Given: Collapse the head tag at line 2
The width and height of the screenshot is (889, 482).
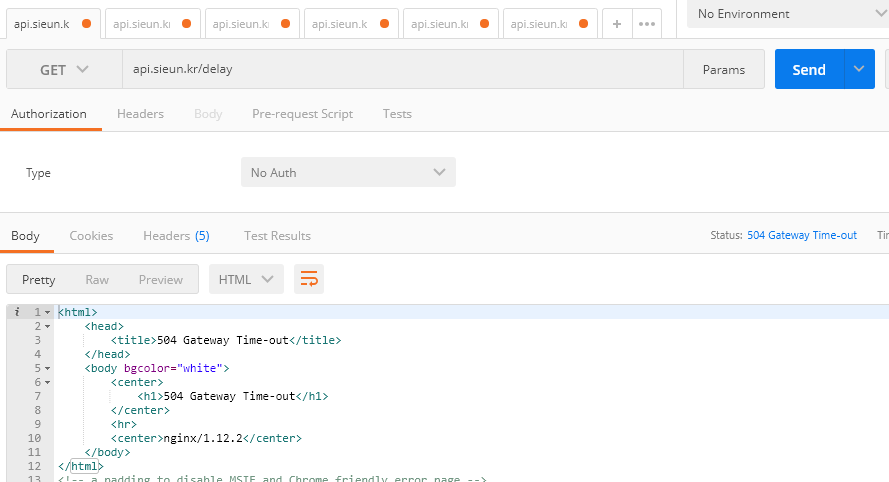Looking at the screenshot, I should click(48, 327).
